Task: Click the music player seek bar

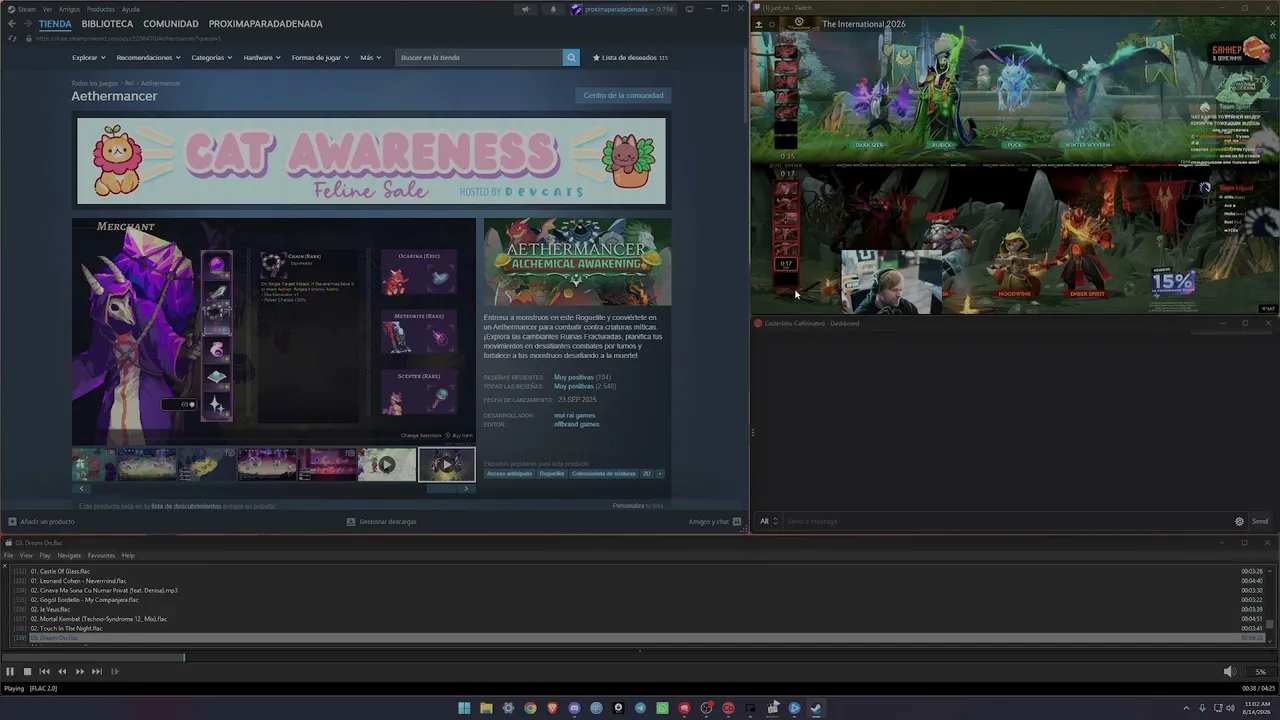Action: [640, 657]
